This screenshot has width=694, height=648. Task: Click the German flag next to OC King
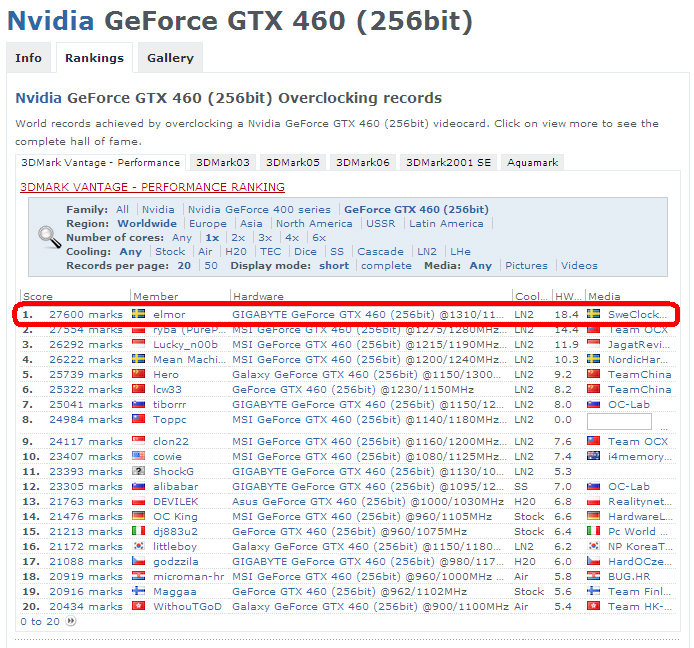click(139, 516)
